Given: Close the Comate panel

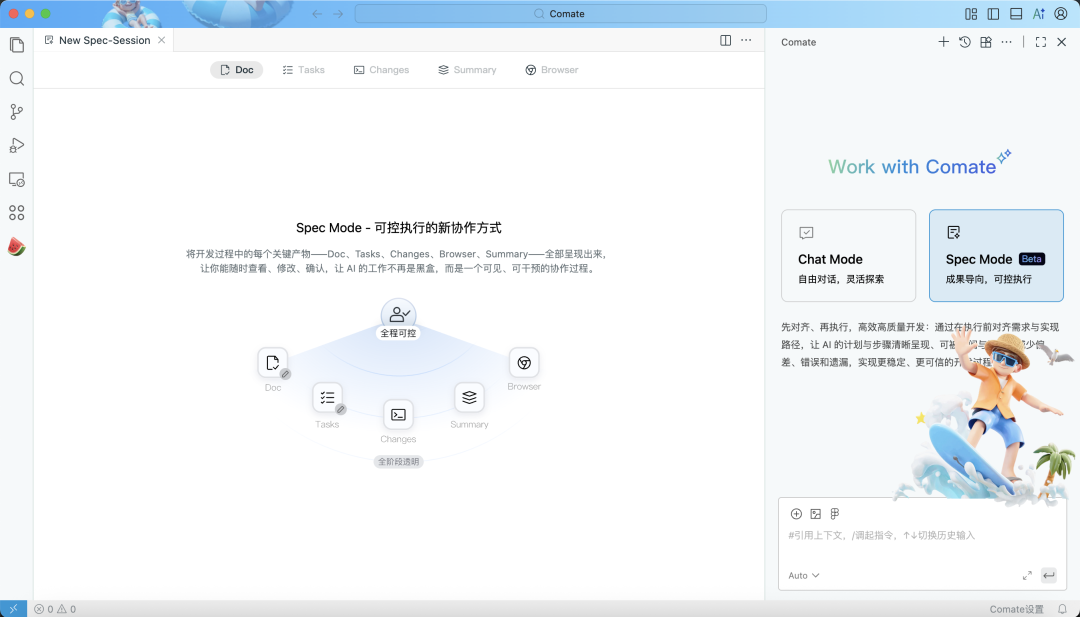Looking at the screenshot, I should tap(1061, 42).
